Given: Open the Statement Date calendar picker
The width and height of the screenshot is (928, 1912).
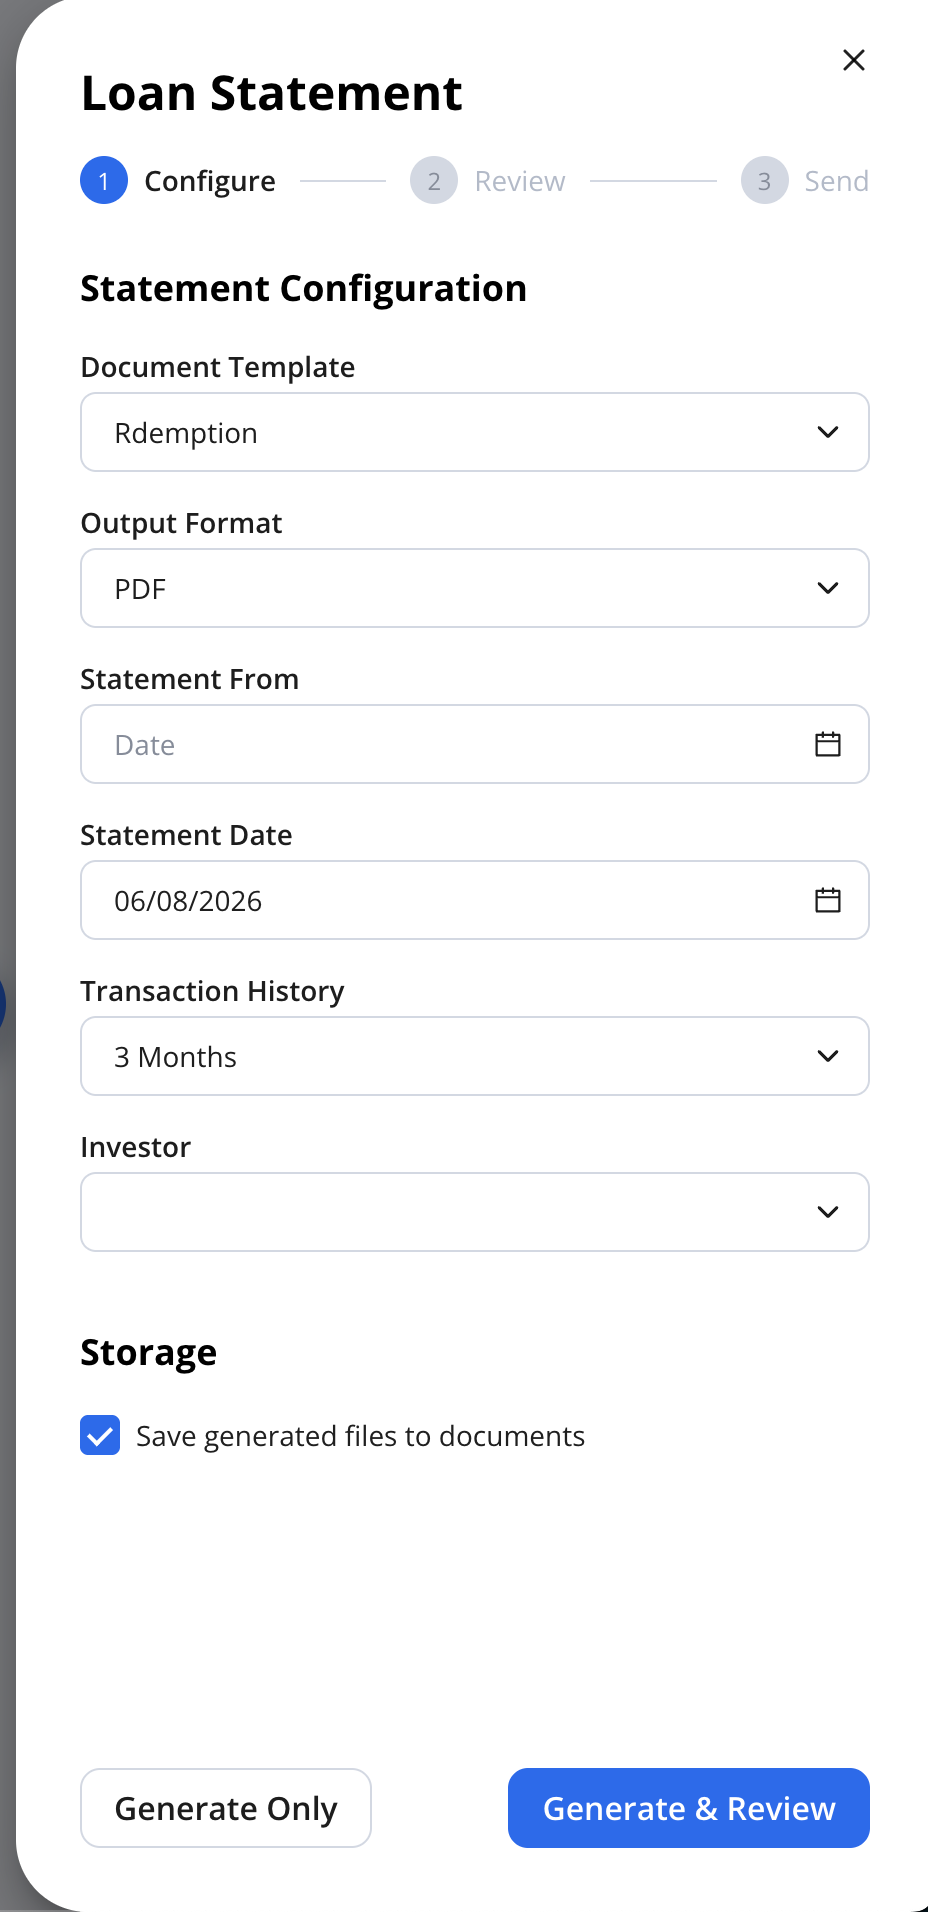Looking at the screenshot, I should click(x=828, y=900).
